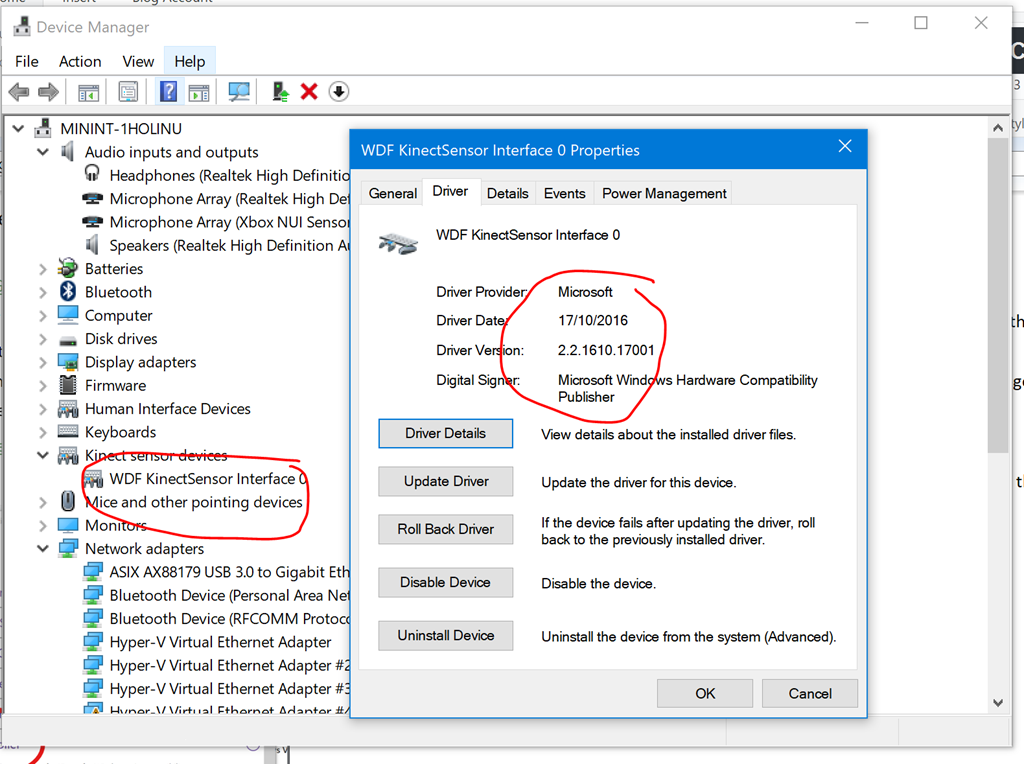Cancel the Properties dialog

click(810, 693)
